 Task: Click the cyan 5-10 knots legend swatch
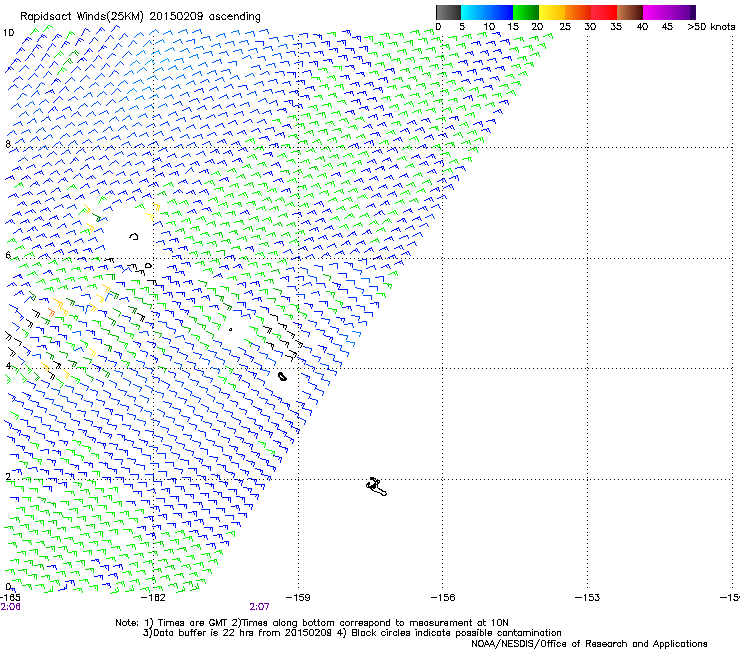474,12
